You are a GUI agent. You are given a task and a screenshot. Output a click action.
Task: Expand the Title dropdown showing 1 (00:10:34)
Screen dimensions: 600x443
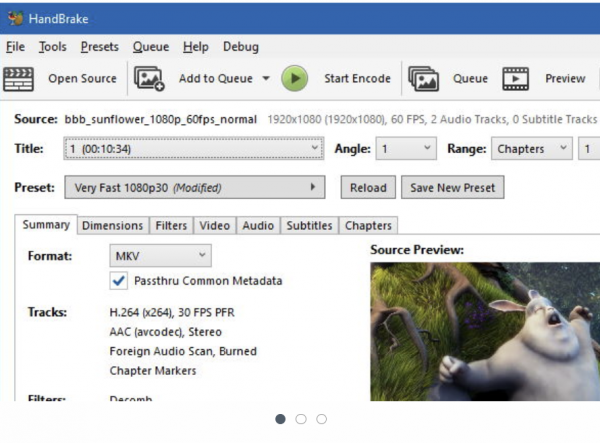(x=194, y=148)
